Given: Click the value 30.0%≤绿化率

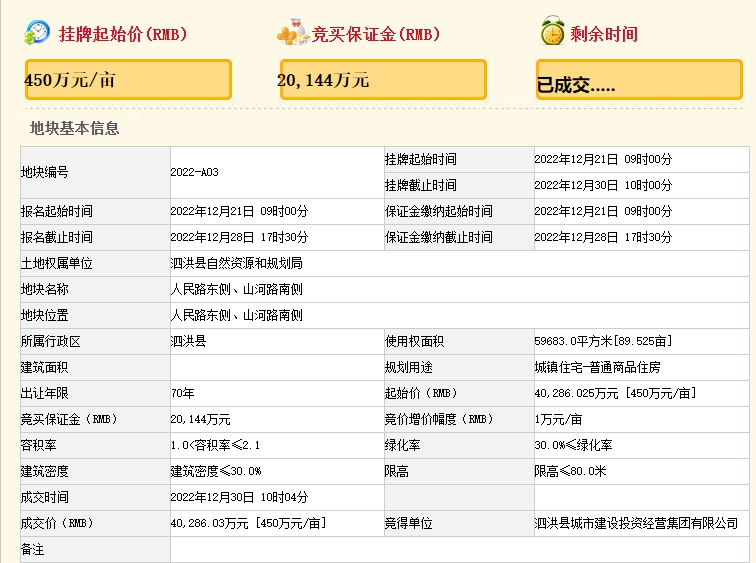Looking at the screenshot, I should coord(573,445).
